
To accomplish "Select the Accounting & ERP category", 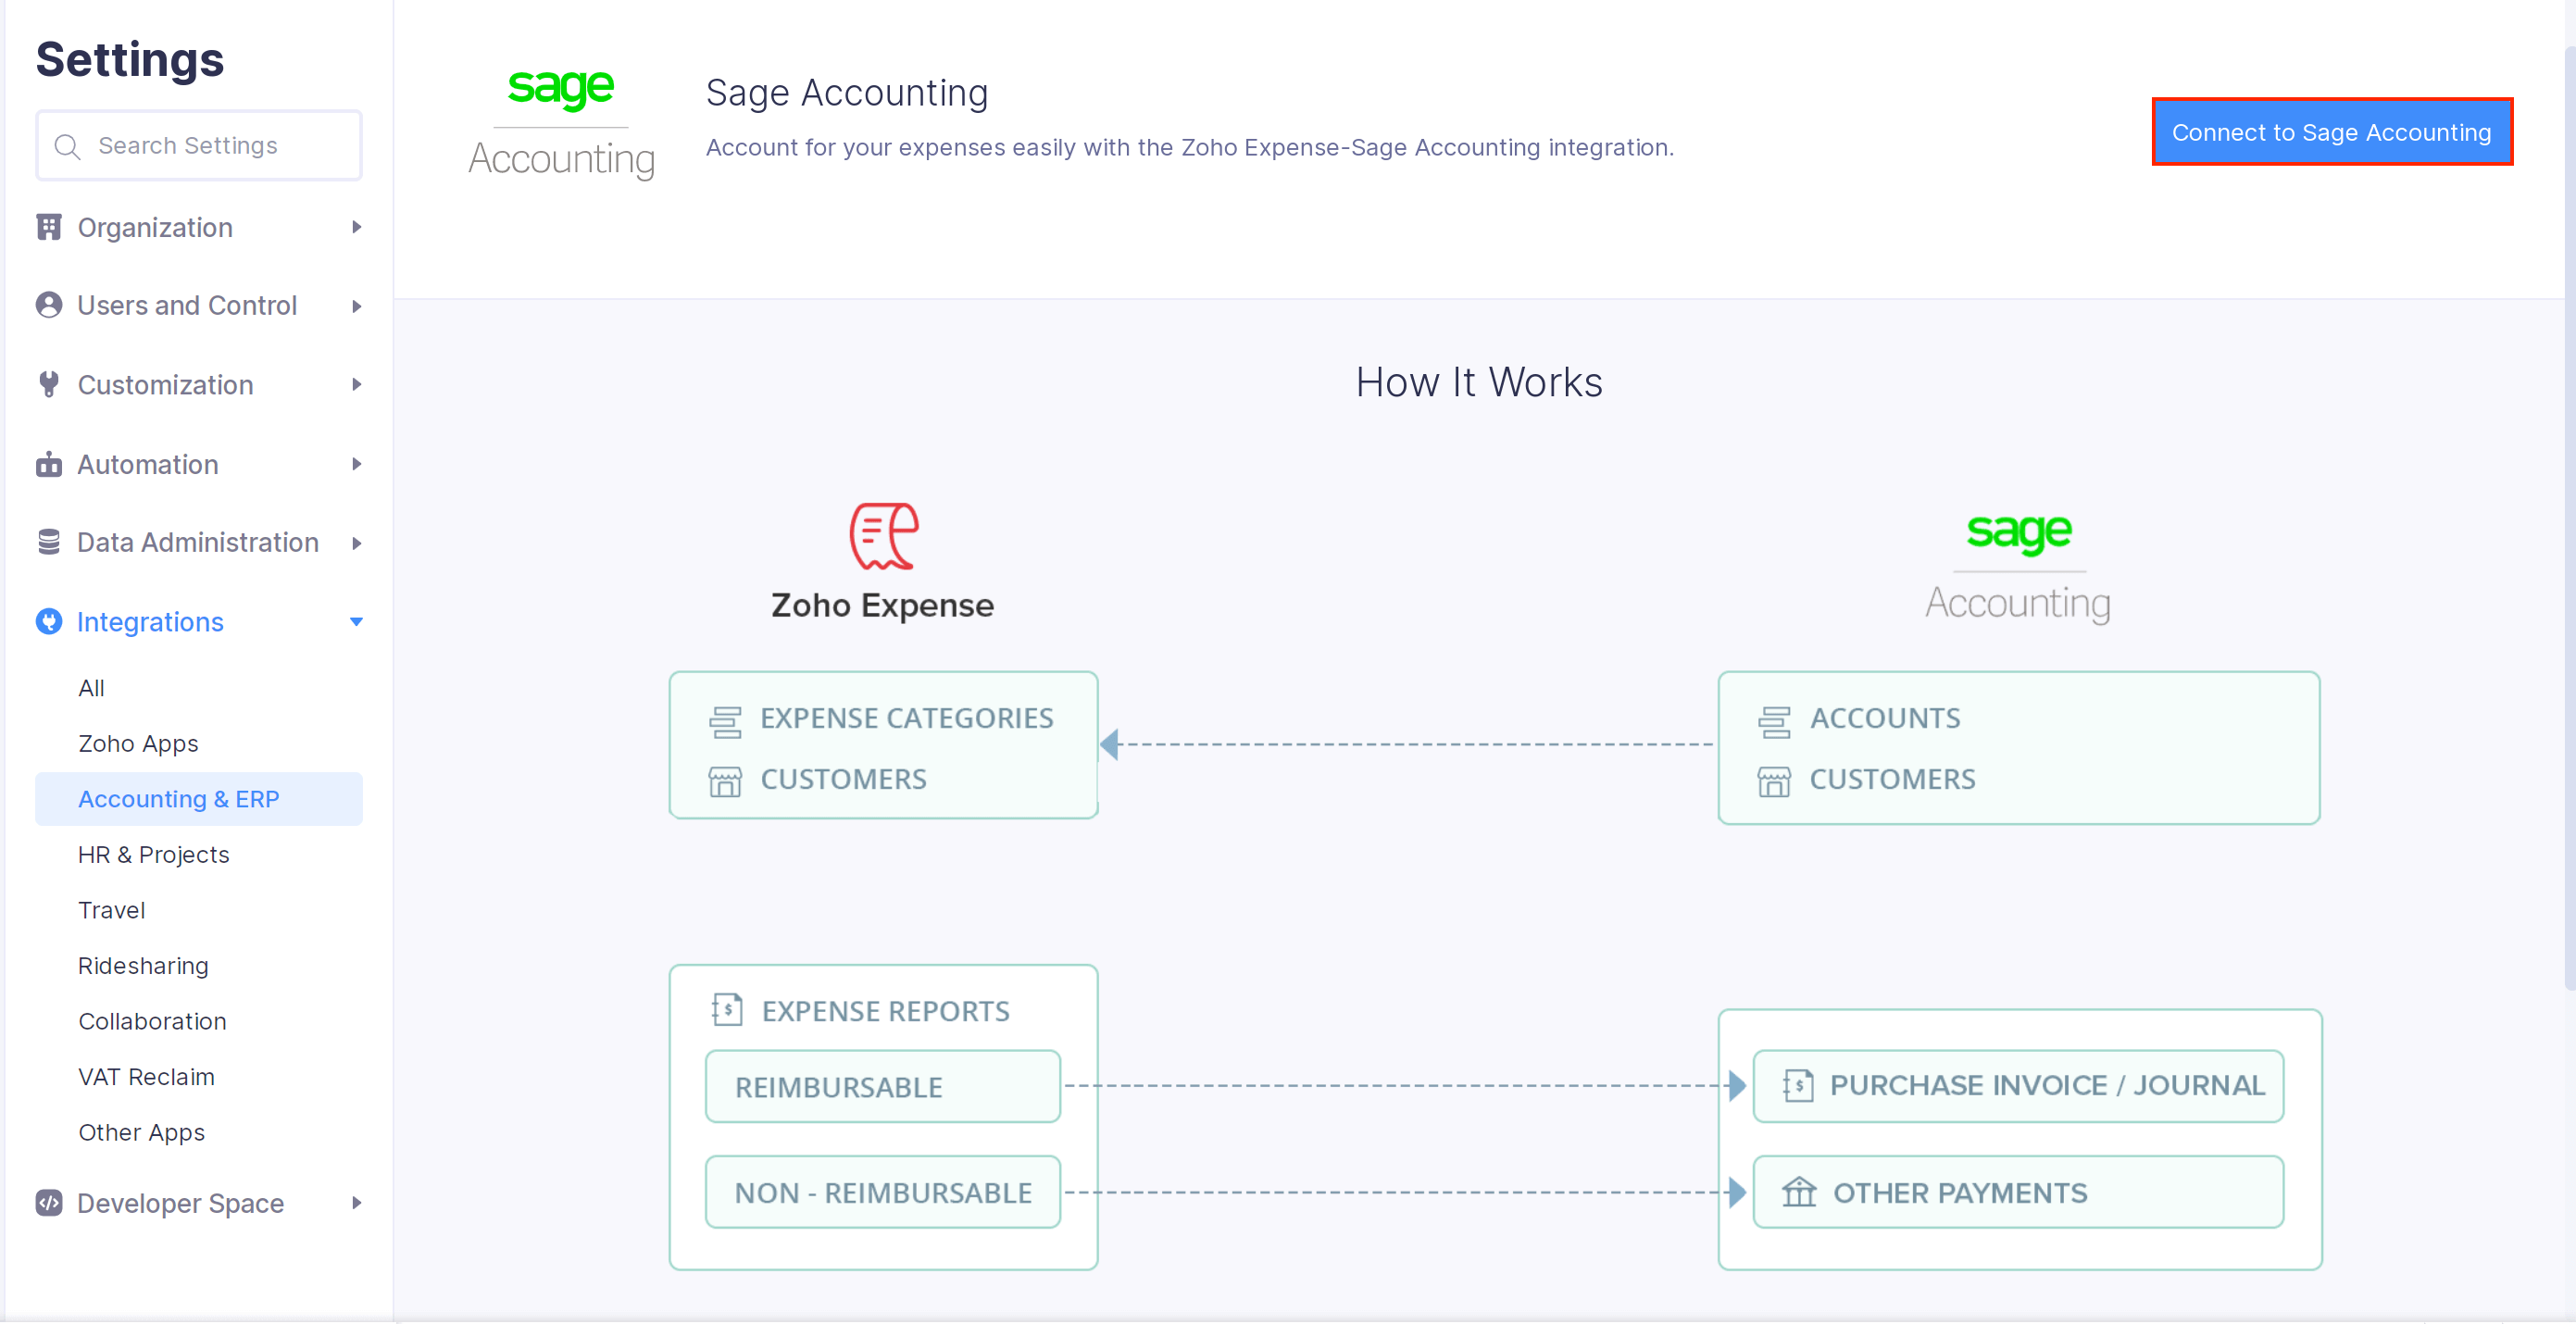I will [x=178, y=798].
